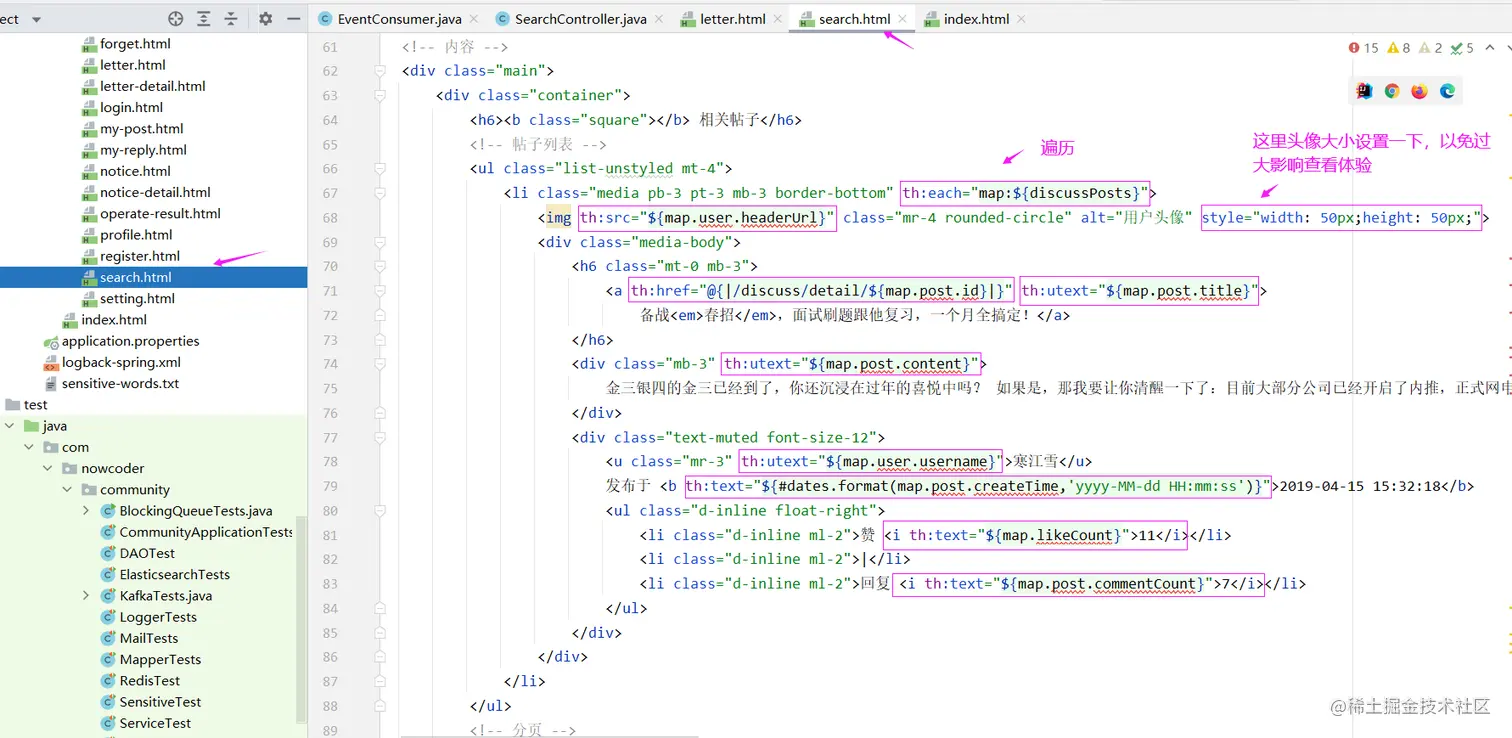Select ElasticsearchTests class
The height and width of the screenshot is (738, 1512).
coord(174,575)
